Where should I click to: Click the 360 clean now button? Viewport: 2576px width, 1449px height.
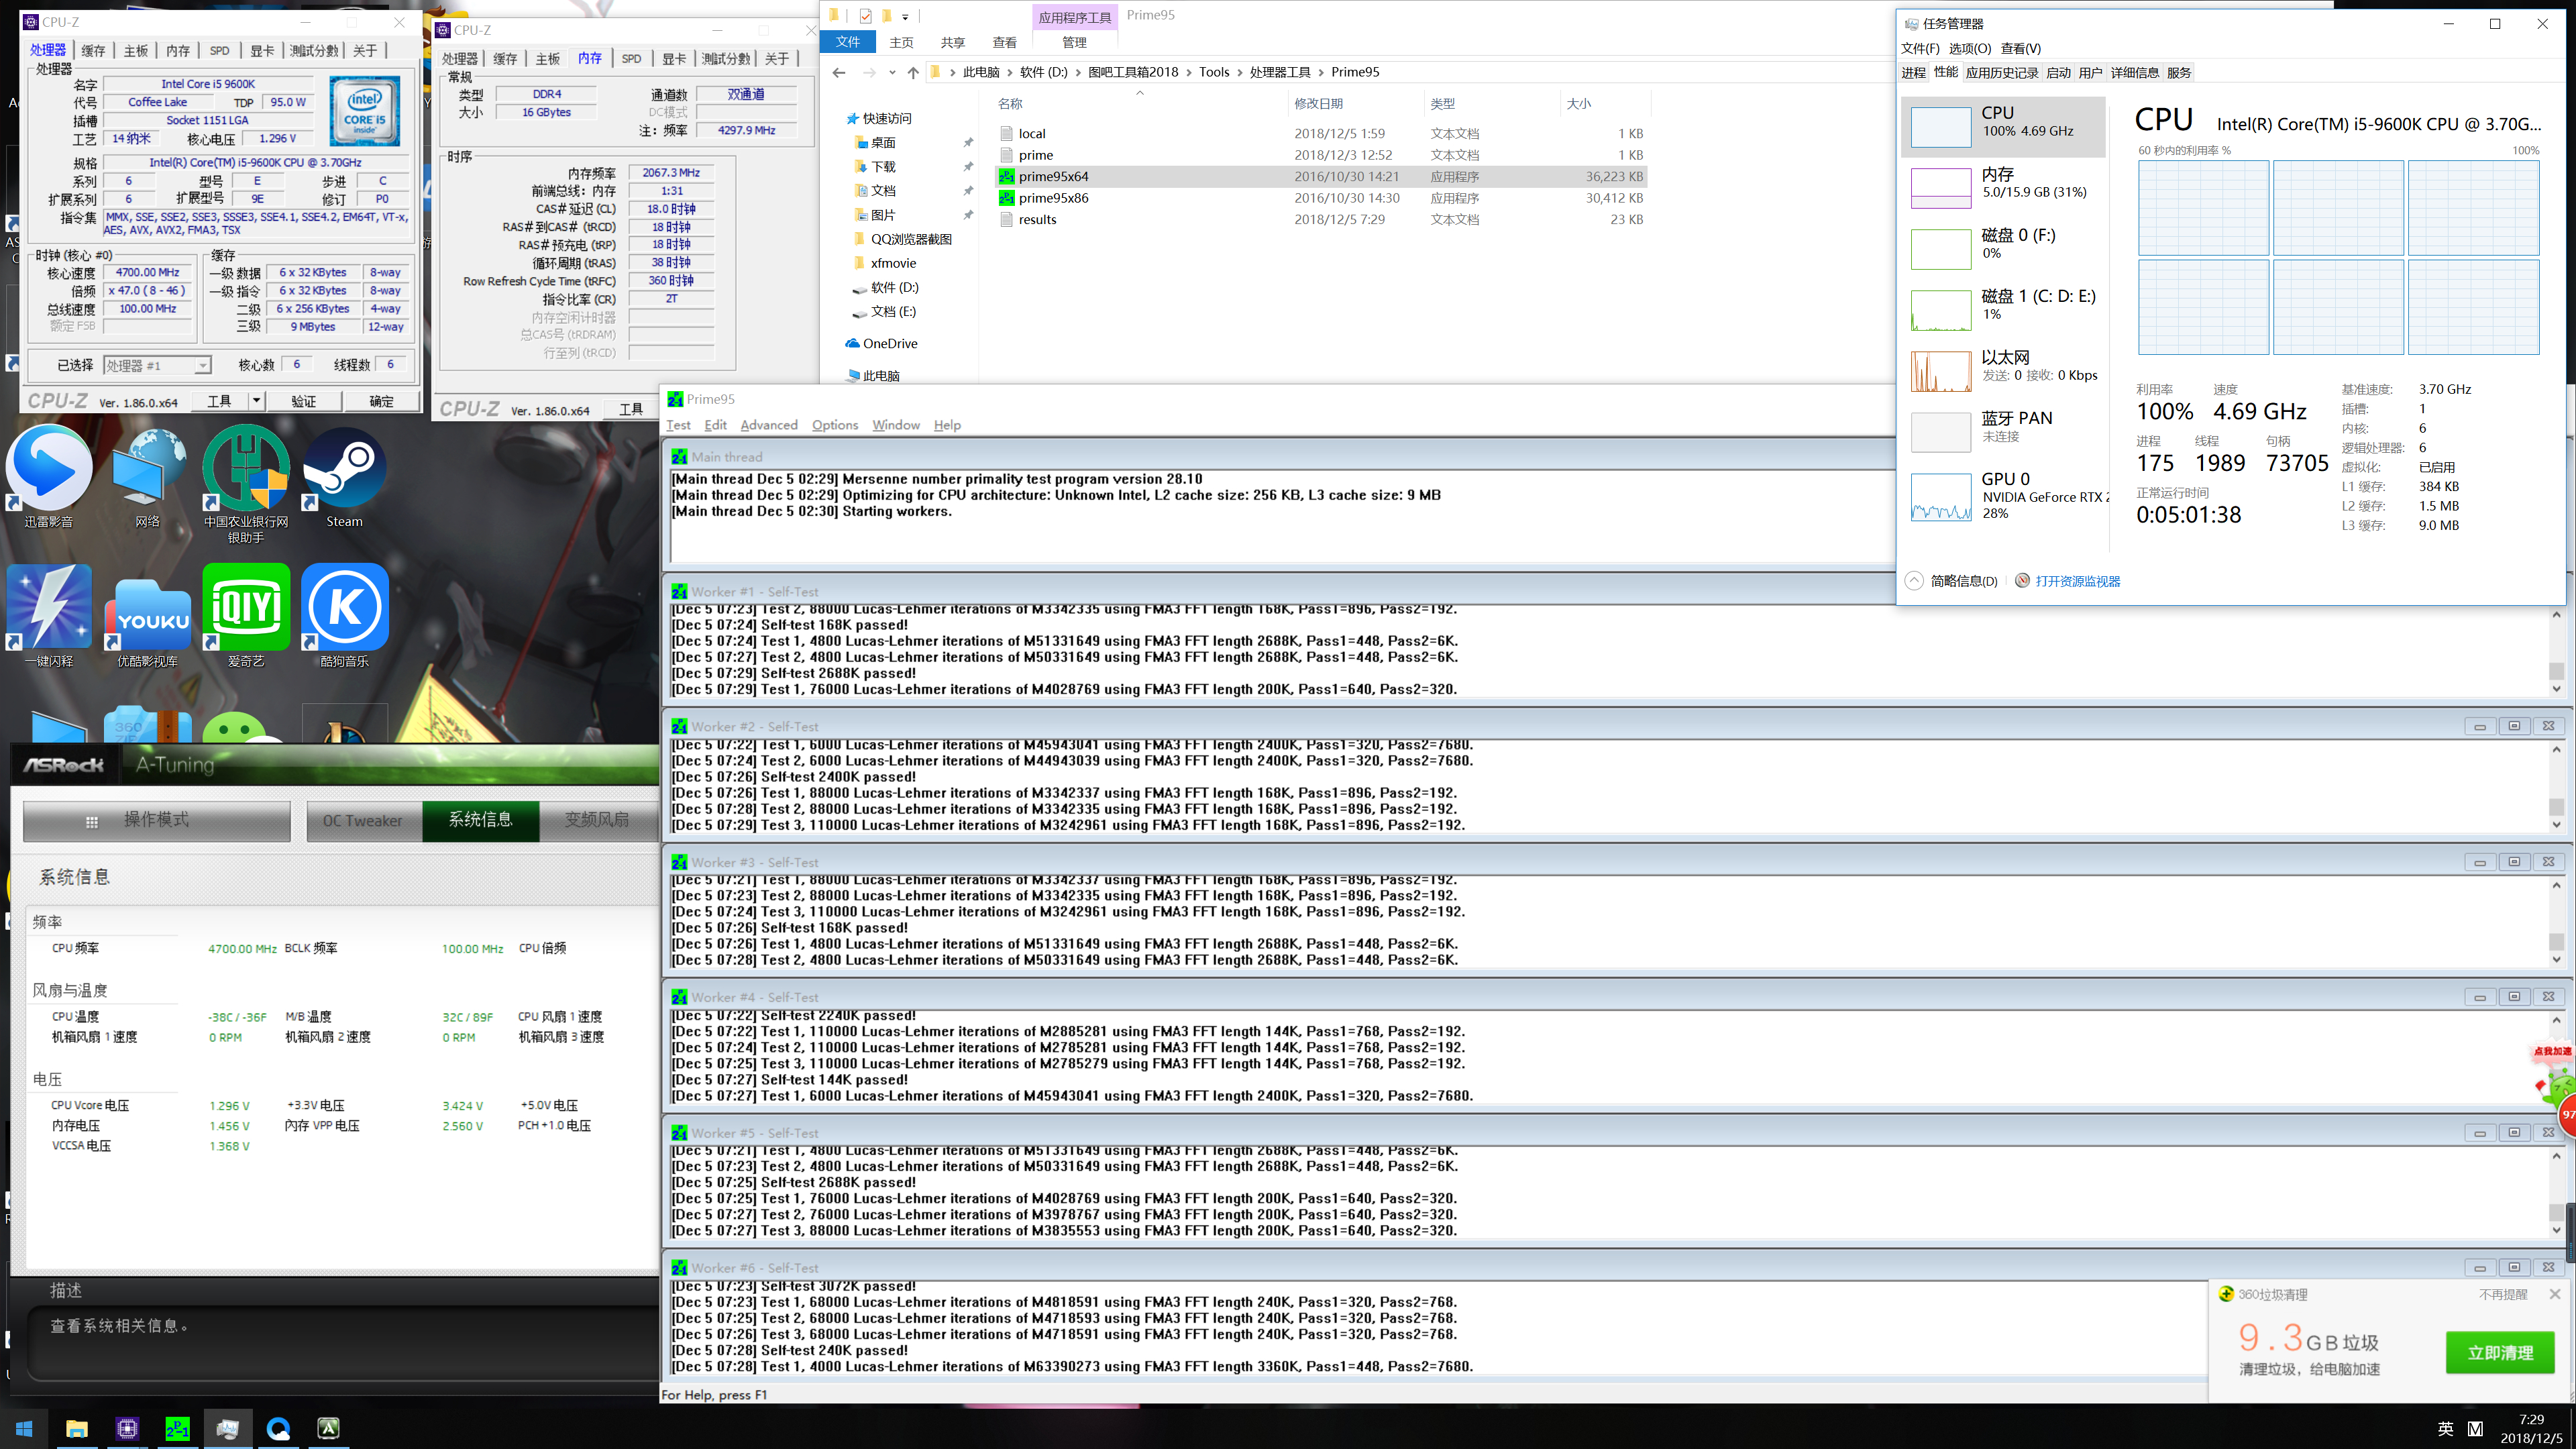(x=2499, y=1353)
